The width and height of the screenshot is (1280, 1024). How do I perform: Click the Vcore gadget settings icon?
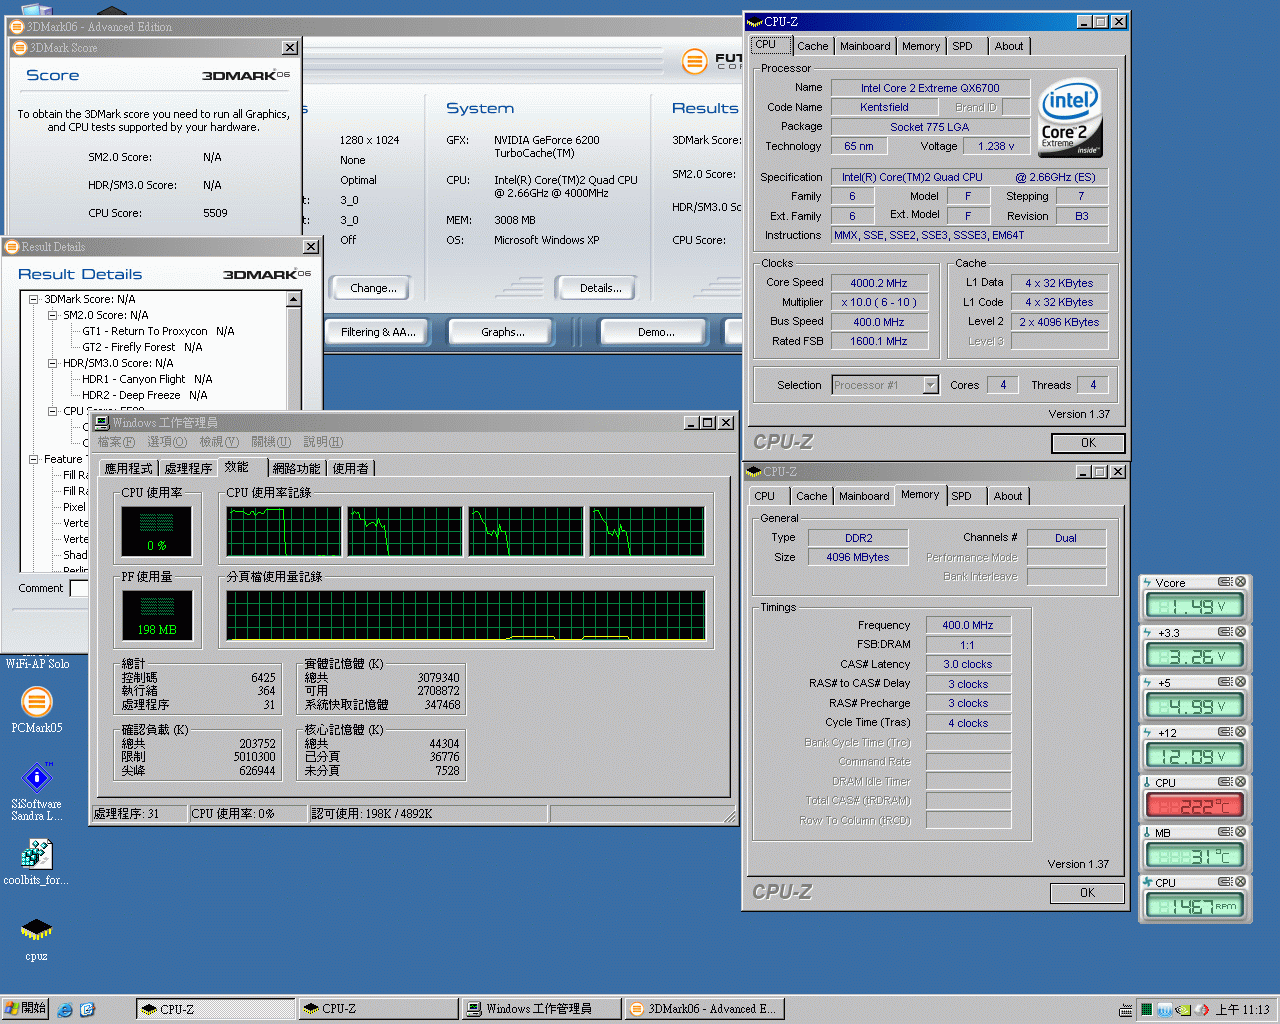click(1224, 582)
